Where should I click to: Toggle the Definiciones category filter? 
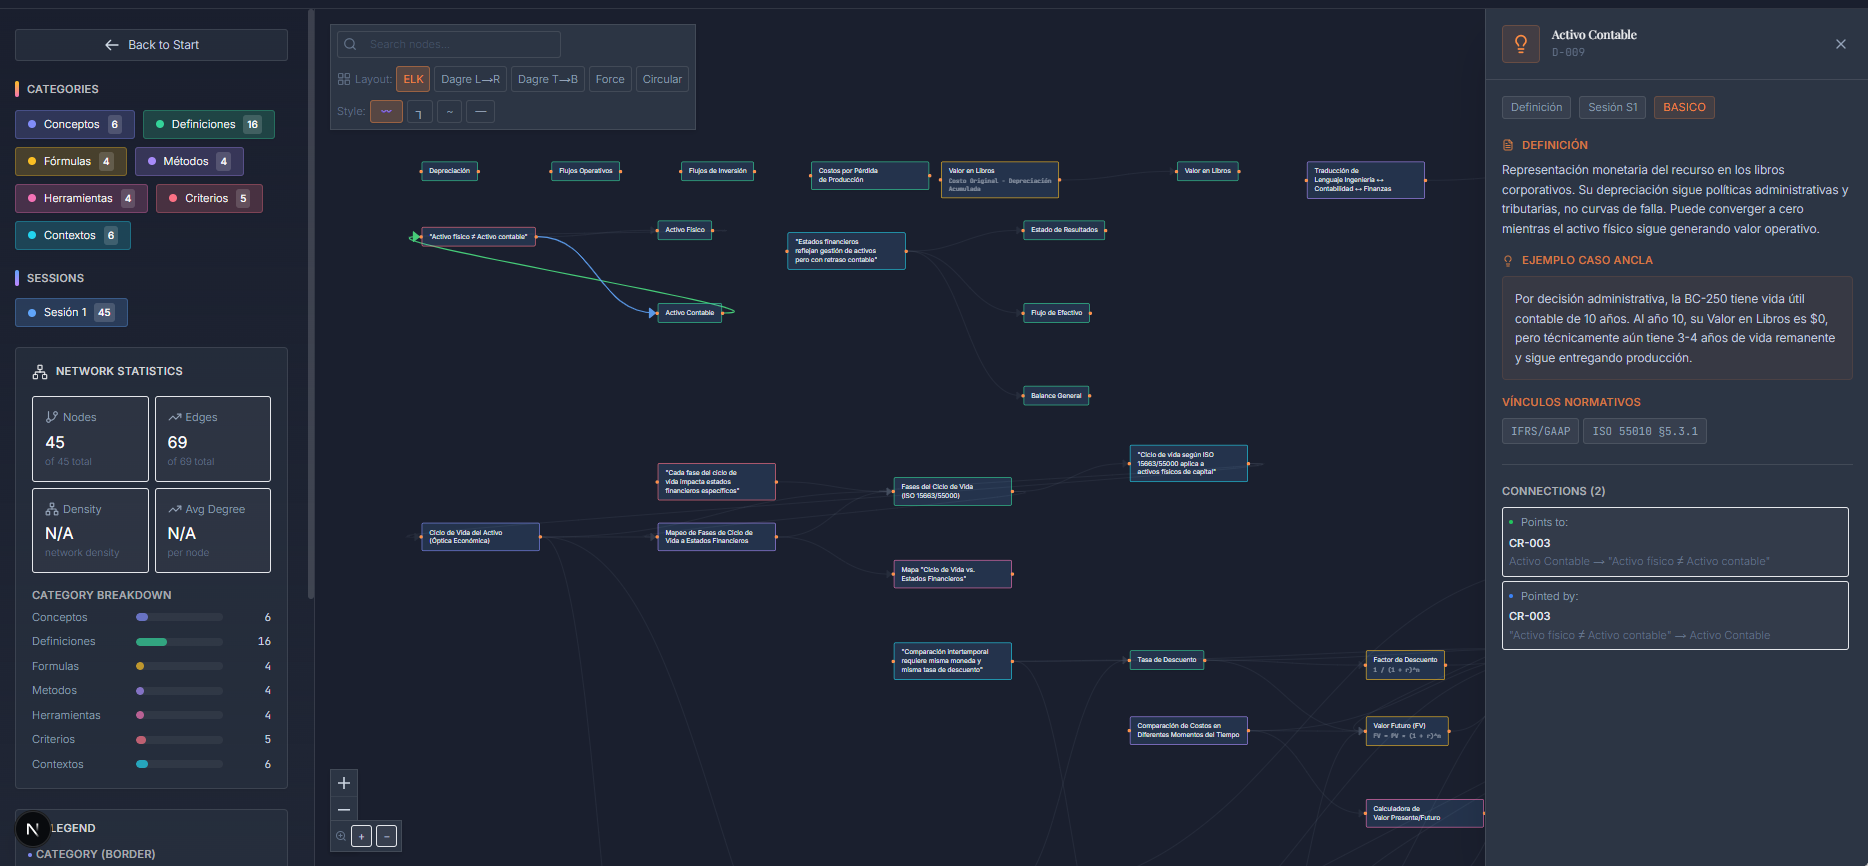(x=209, y=124)
